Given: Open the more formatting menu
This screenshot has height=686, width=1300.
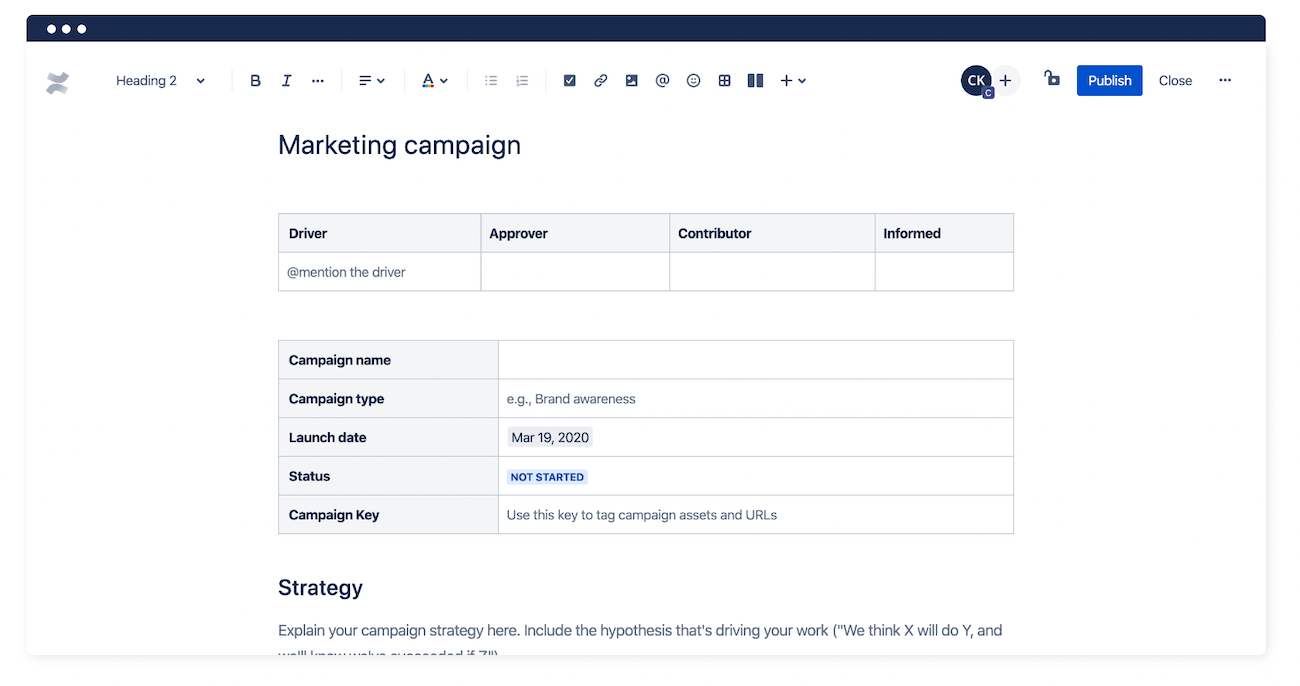Looking at the screenshot, I should [x=318, y=80].
